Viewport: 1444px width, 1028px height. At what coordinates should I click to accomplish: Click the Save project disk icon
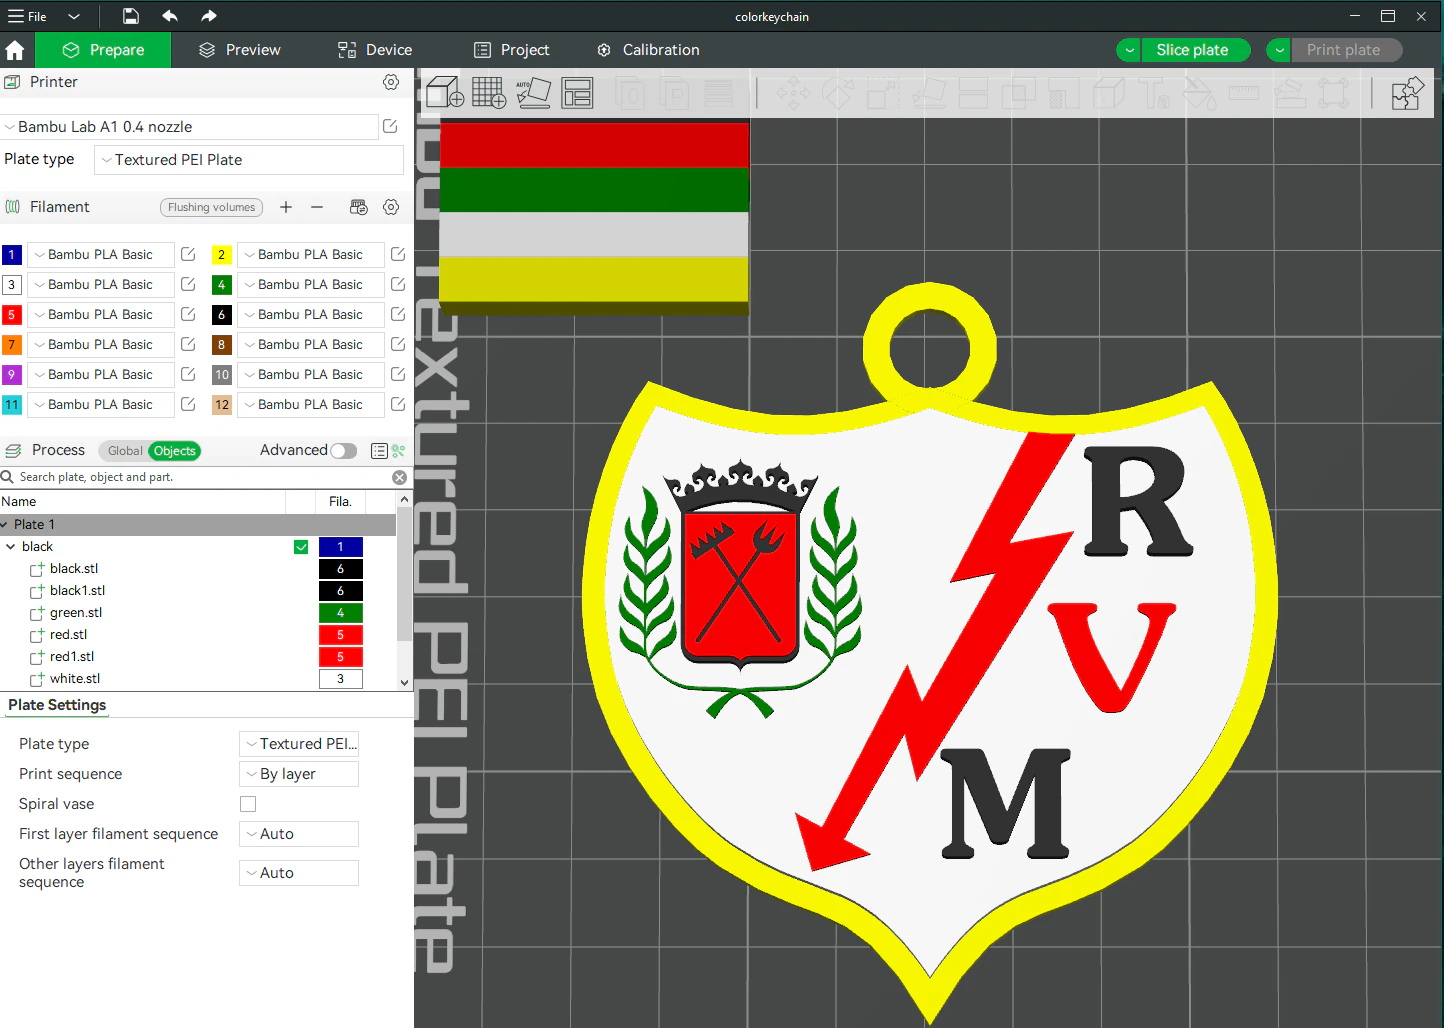point(131,16)
